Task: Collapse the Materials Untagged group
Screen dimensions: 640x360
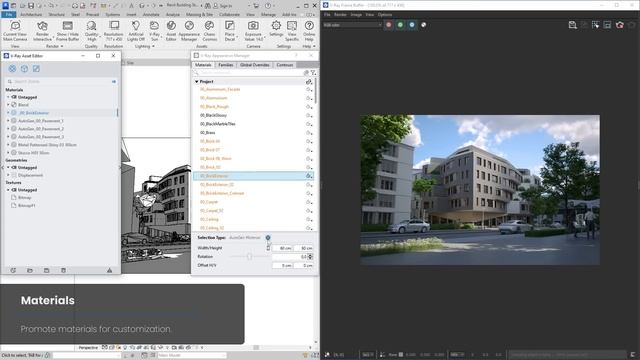Action: coord(8,97)
